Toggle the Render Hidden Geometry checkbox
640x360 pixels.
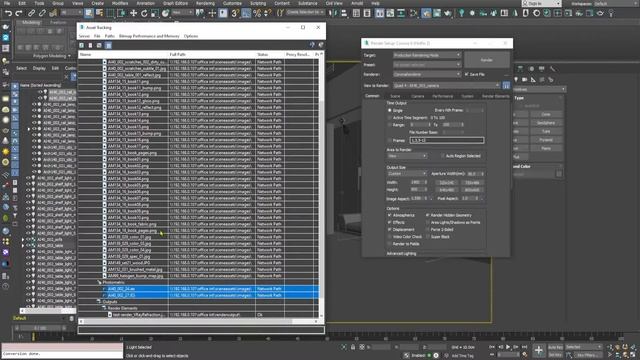point(428,215)
